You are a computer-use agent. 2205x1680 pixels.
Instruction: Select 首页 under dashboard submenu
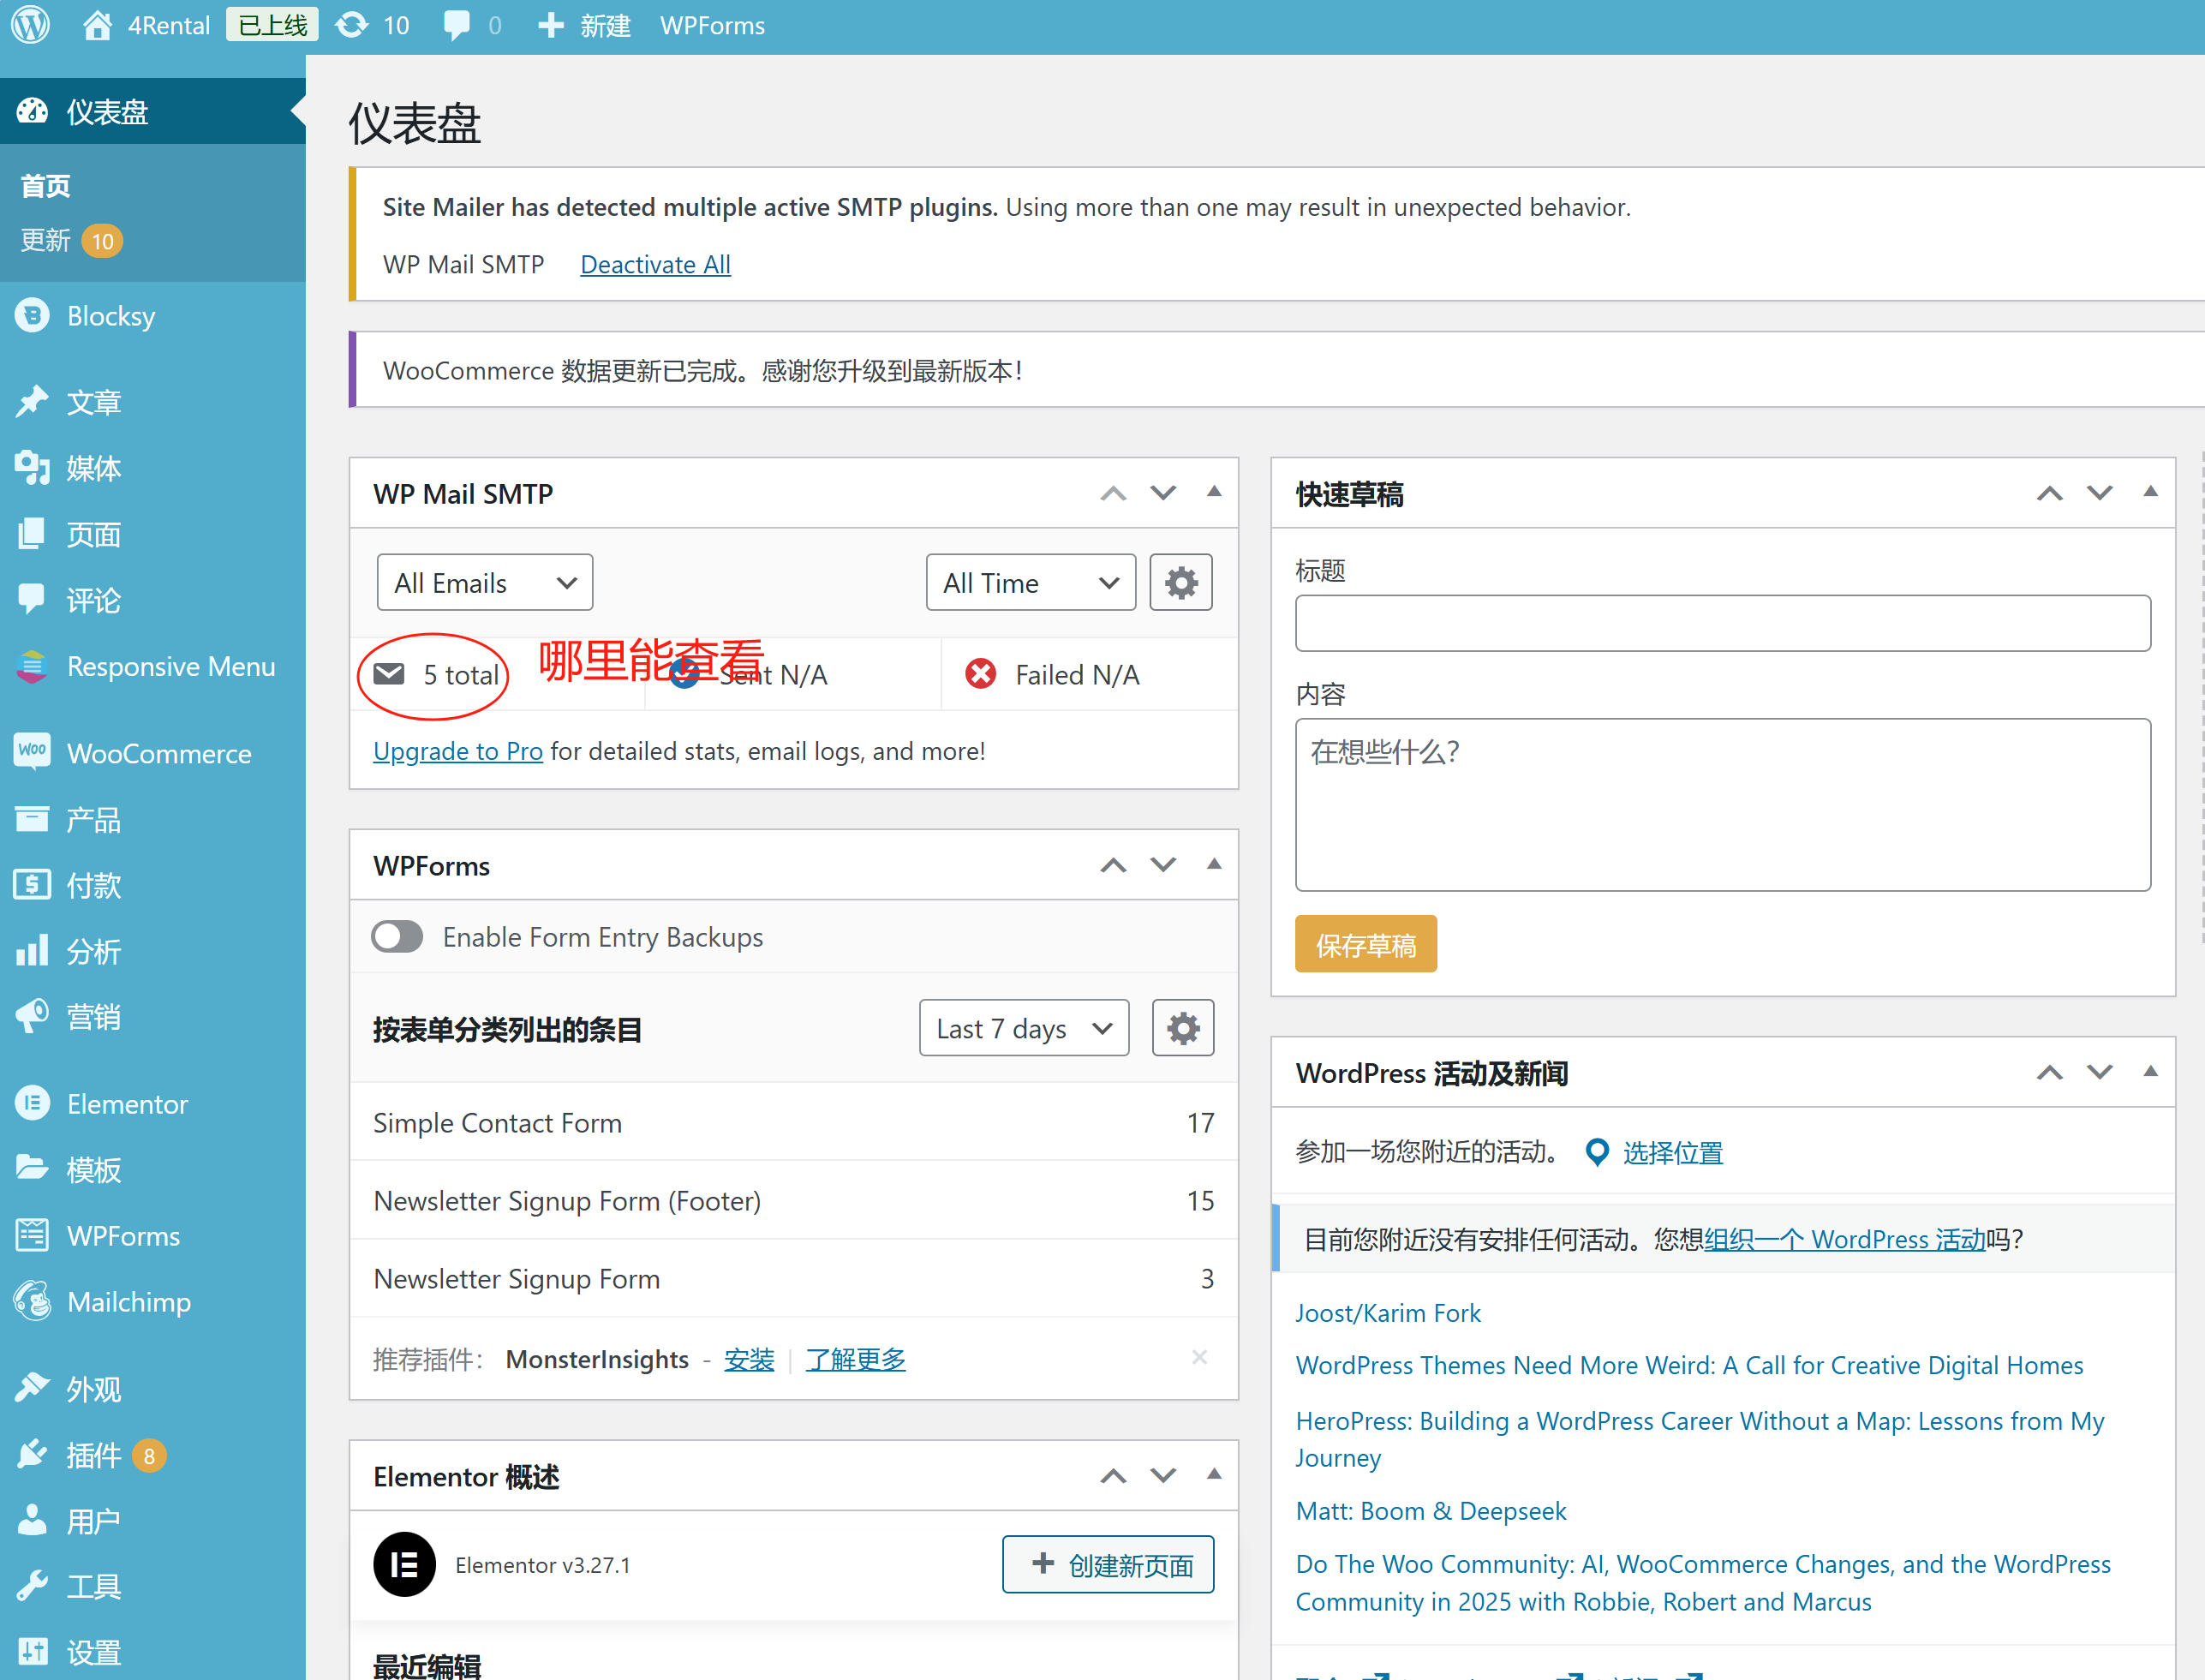click(46, 186)
